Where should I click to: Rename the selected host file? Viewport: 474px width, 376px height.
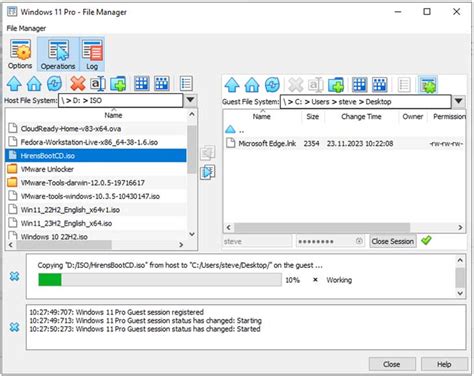click(x=97, y=84)
